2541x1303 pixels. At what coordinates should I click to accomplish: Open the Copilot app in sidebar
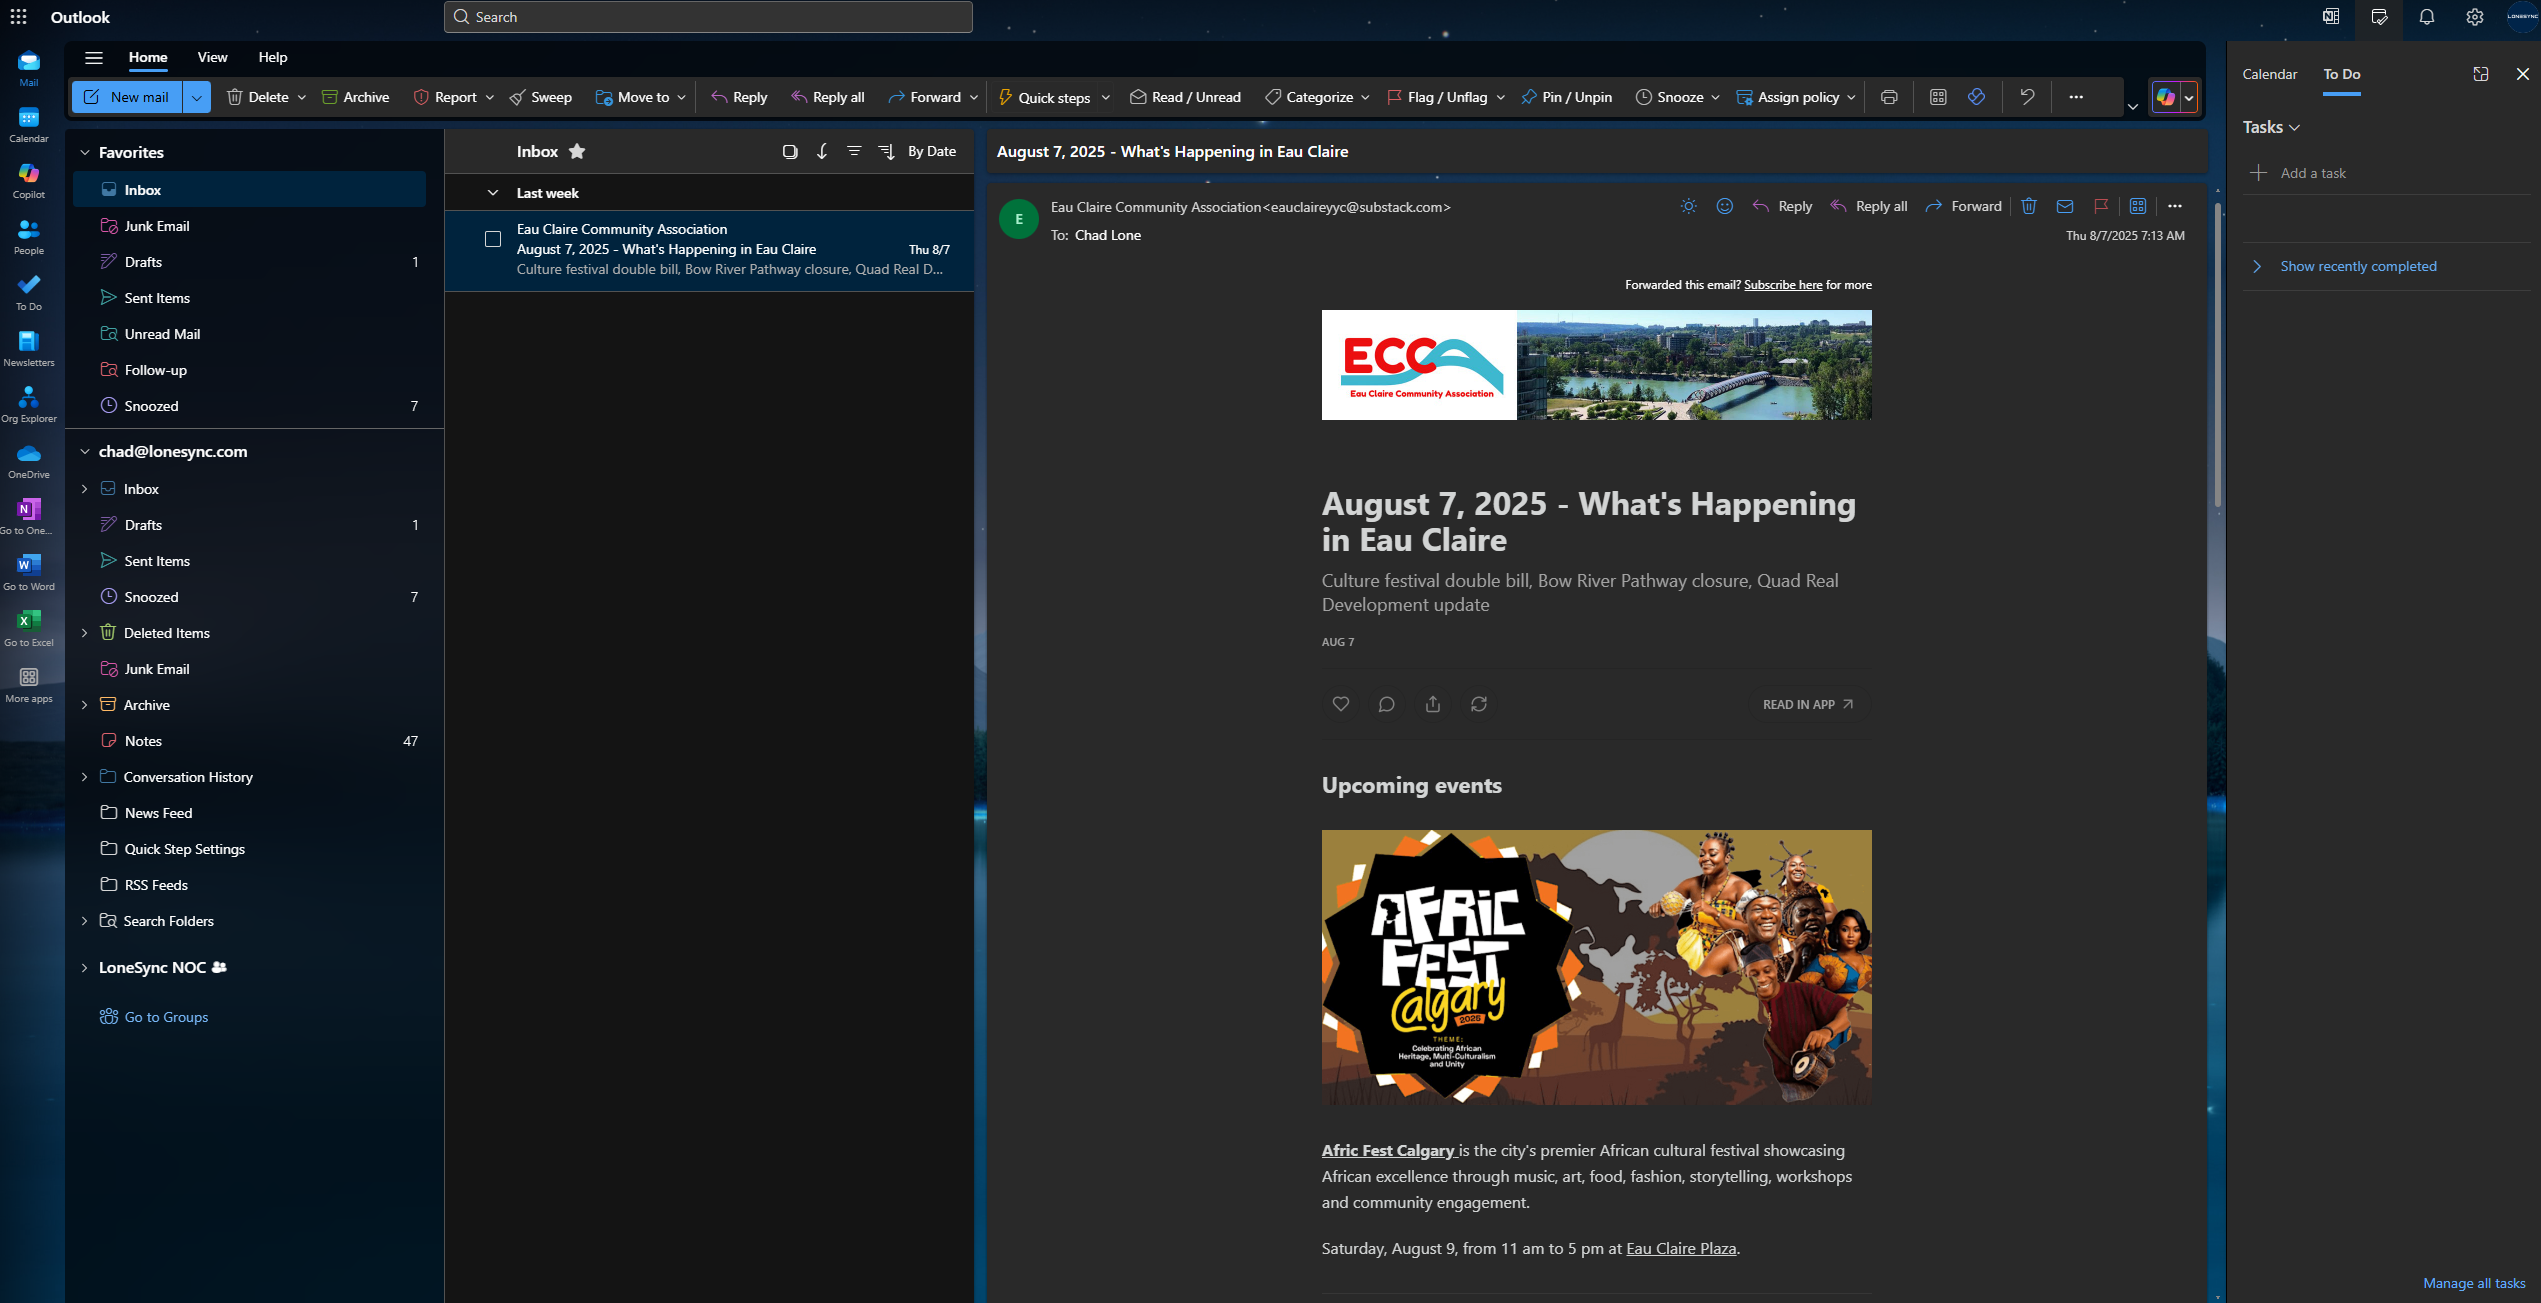(29, 180)
